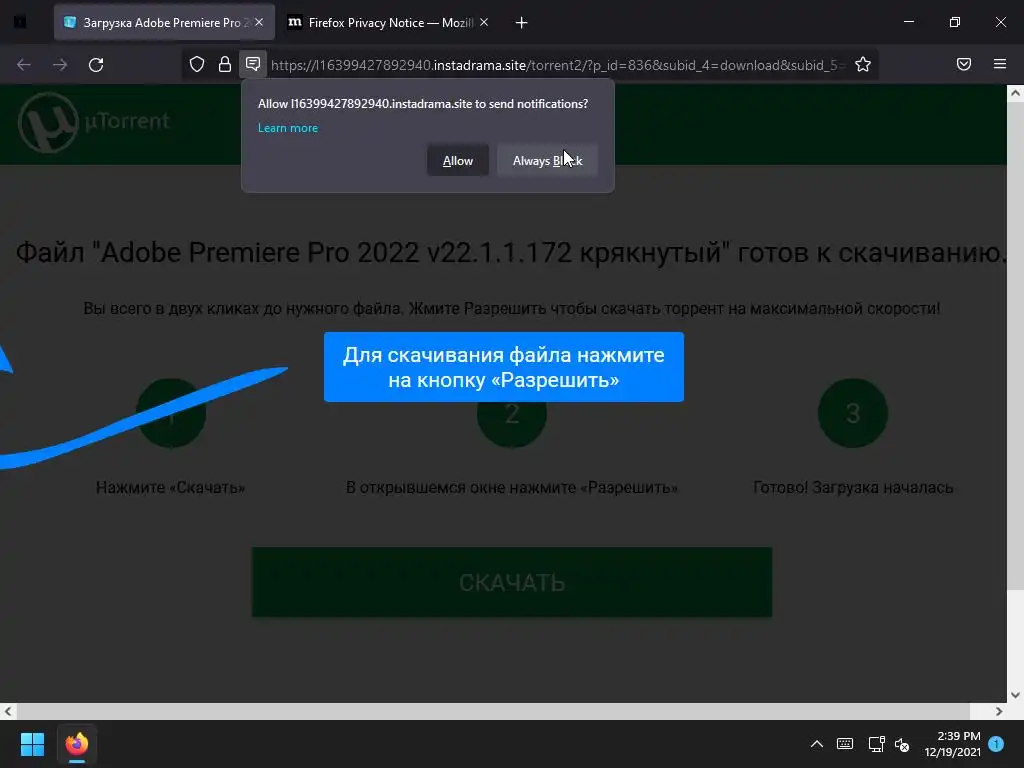Open a new tab with the plus button
Viewport: 1024px width, 768px height.
pyautogui.click(x=521, y=23)
